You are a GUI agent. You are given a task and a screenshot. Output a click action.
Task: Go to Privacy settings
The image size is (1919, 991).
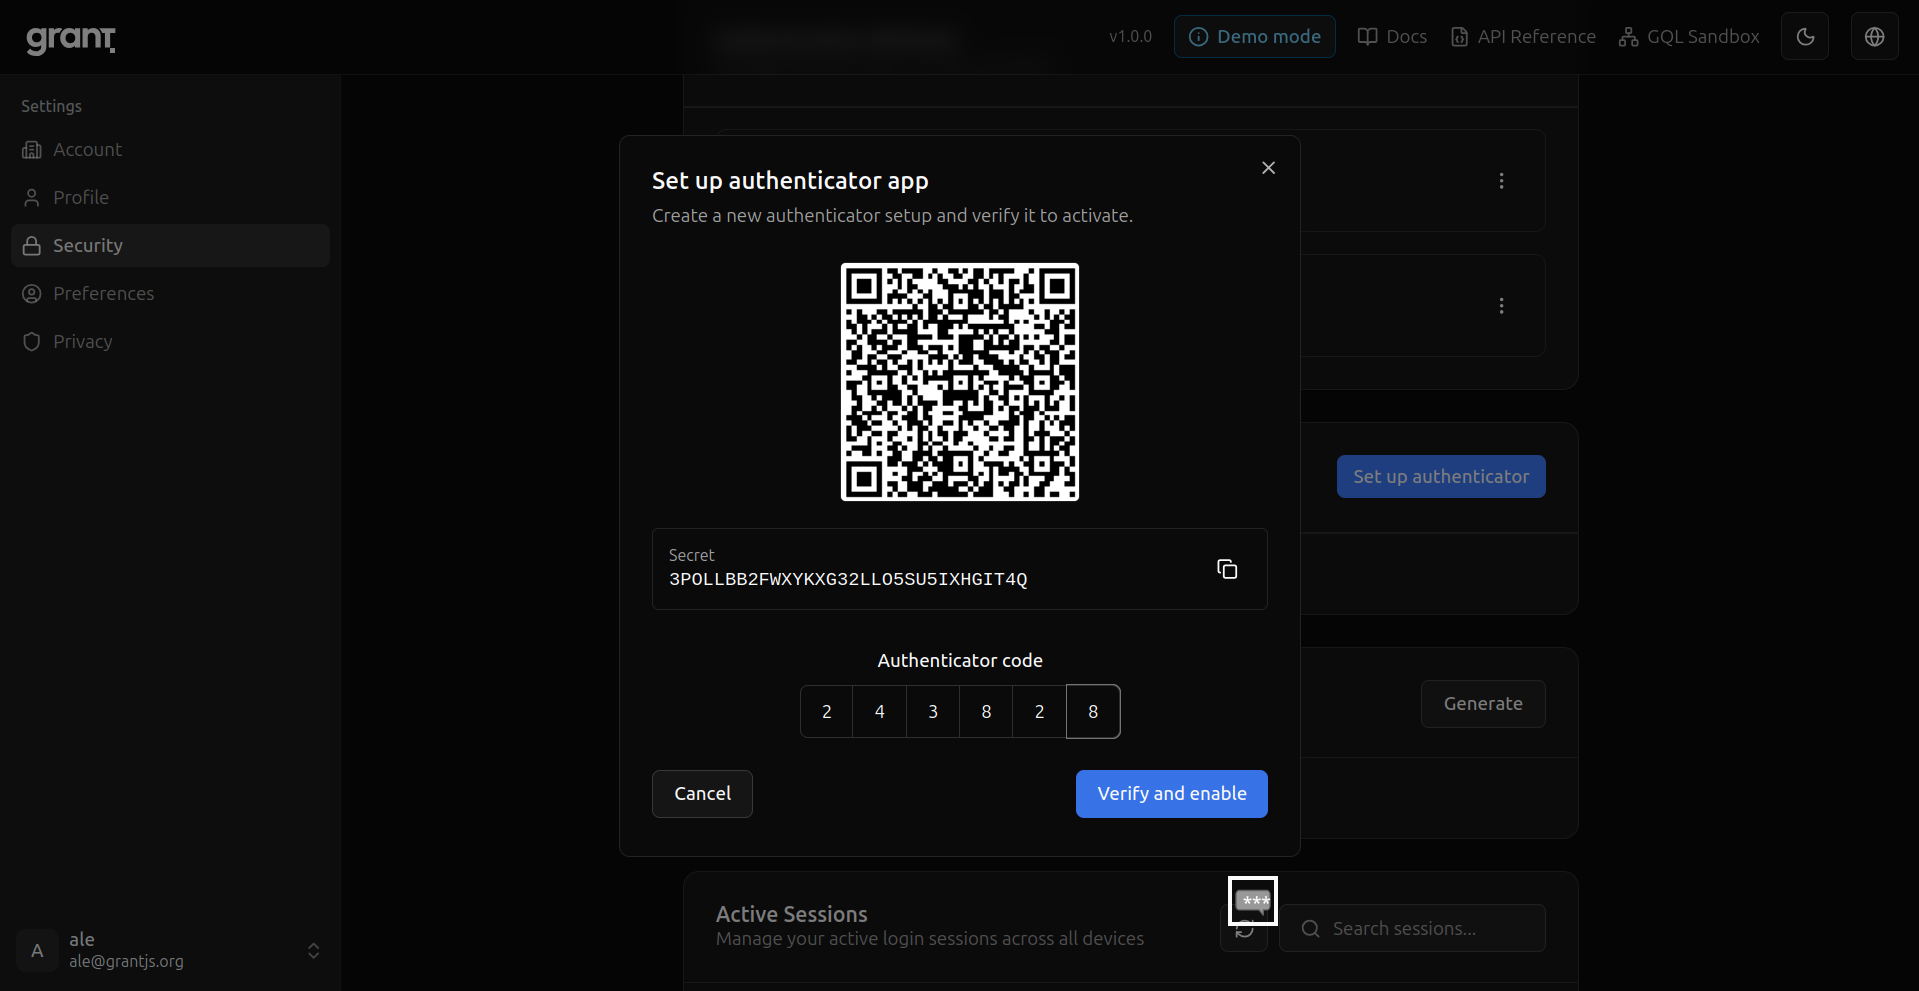click(x=170, y=342)
